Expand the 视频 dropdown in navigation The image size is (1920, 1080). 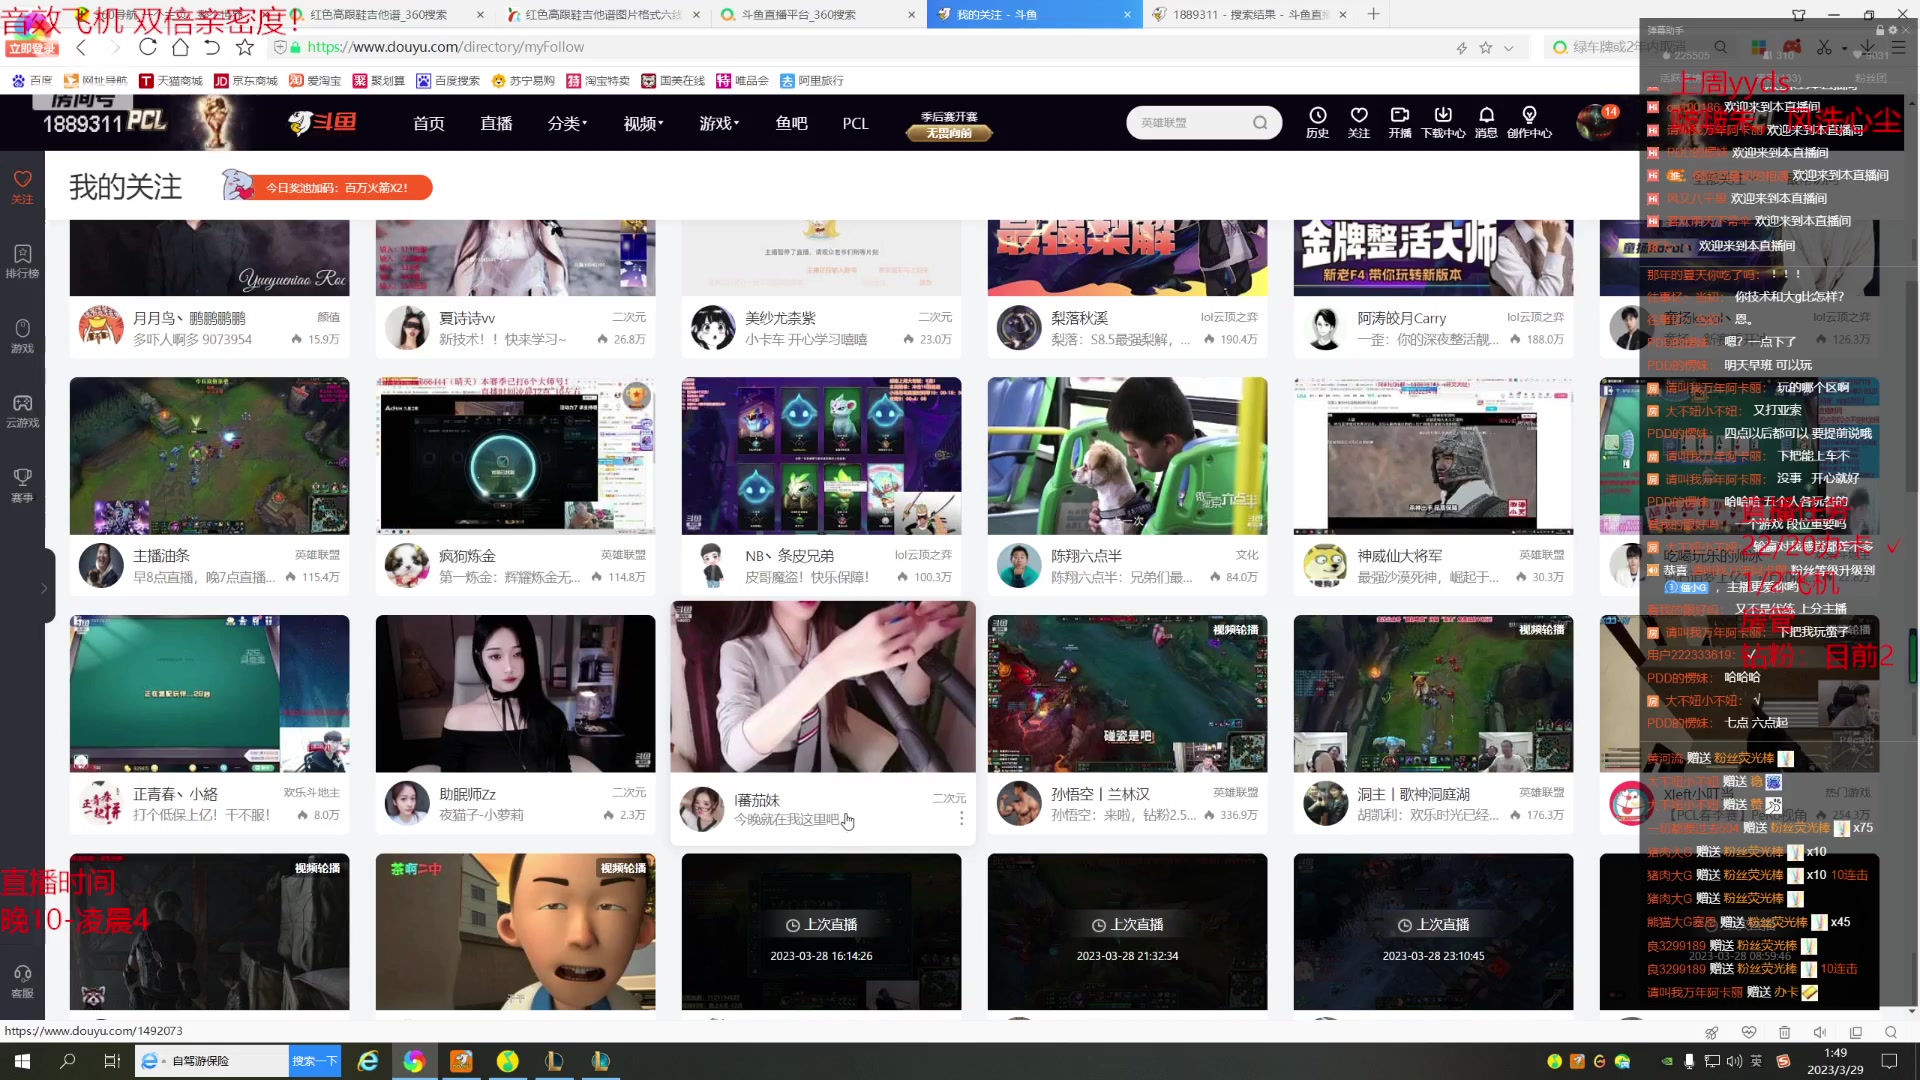tap(643, 123)
